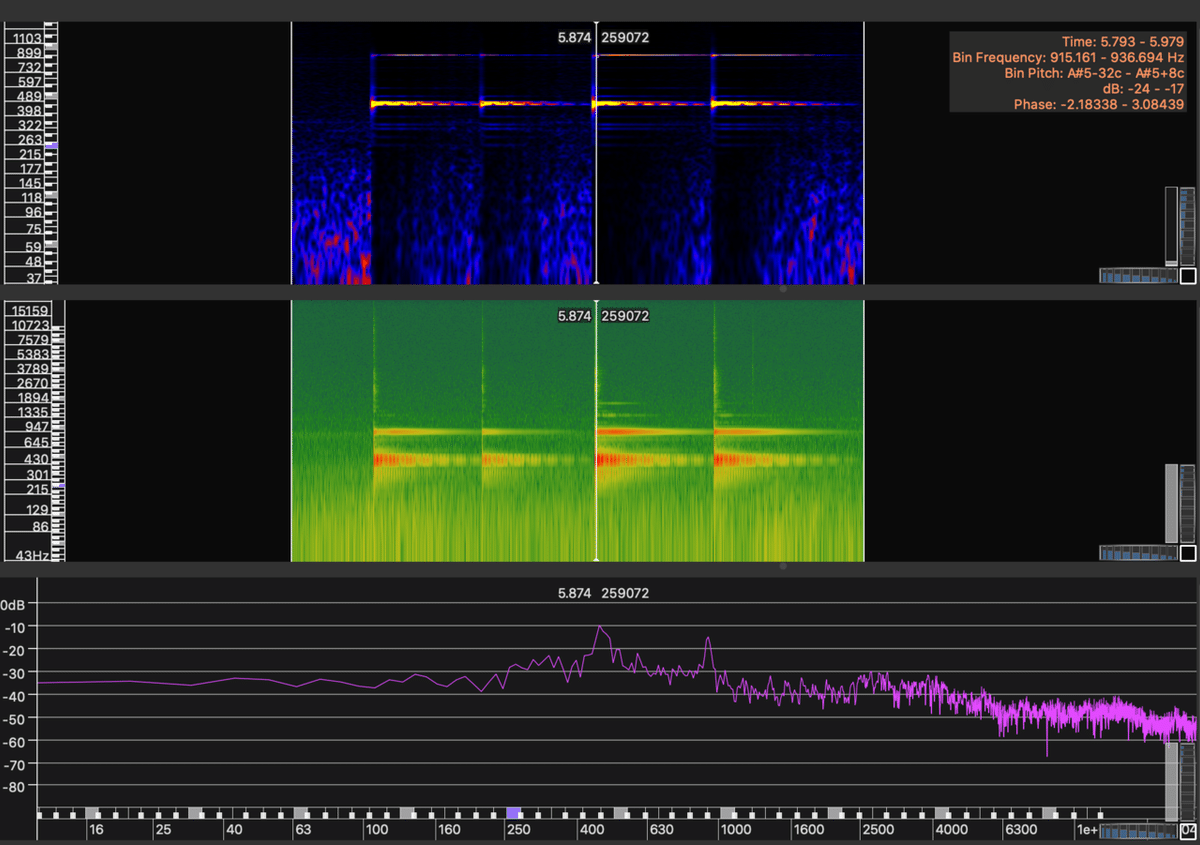This screenshot has height=845, width=1200.
Task: Click the 'Bin Frequency: 915.161 - 936.694 Hz' readout
Action: [x=1069, y=58]
